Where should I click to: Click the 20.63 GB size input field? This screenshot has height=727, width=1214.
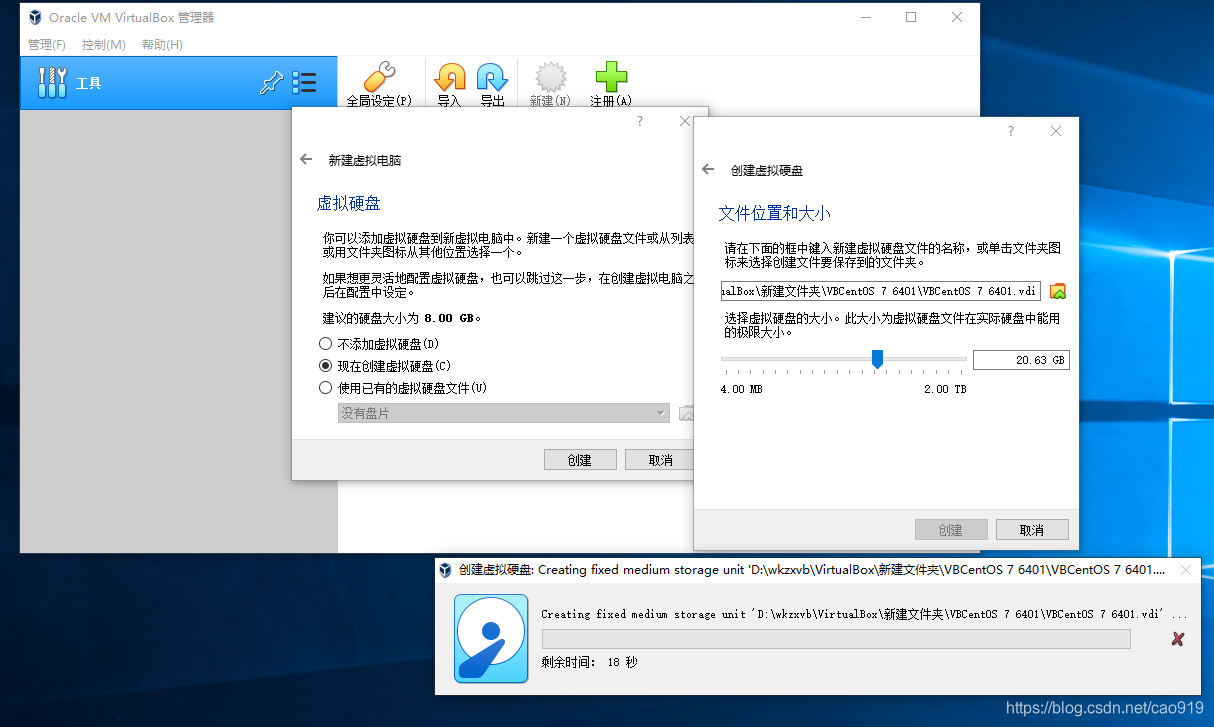point(1021,360)
